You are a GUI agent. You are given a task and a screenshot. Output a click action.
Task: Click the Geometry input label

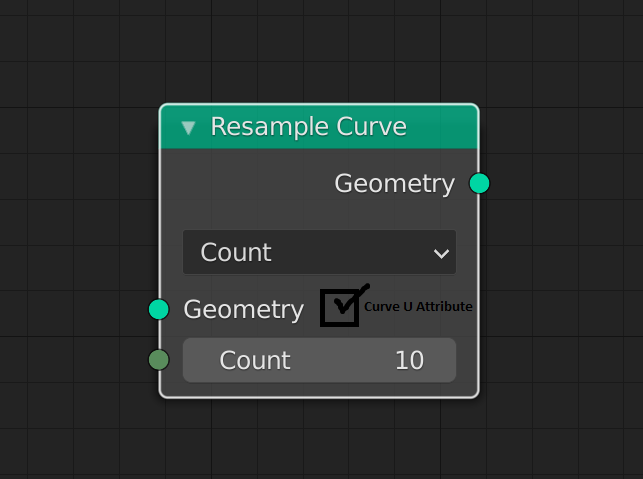[x=244, y=310]
